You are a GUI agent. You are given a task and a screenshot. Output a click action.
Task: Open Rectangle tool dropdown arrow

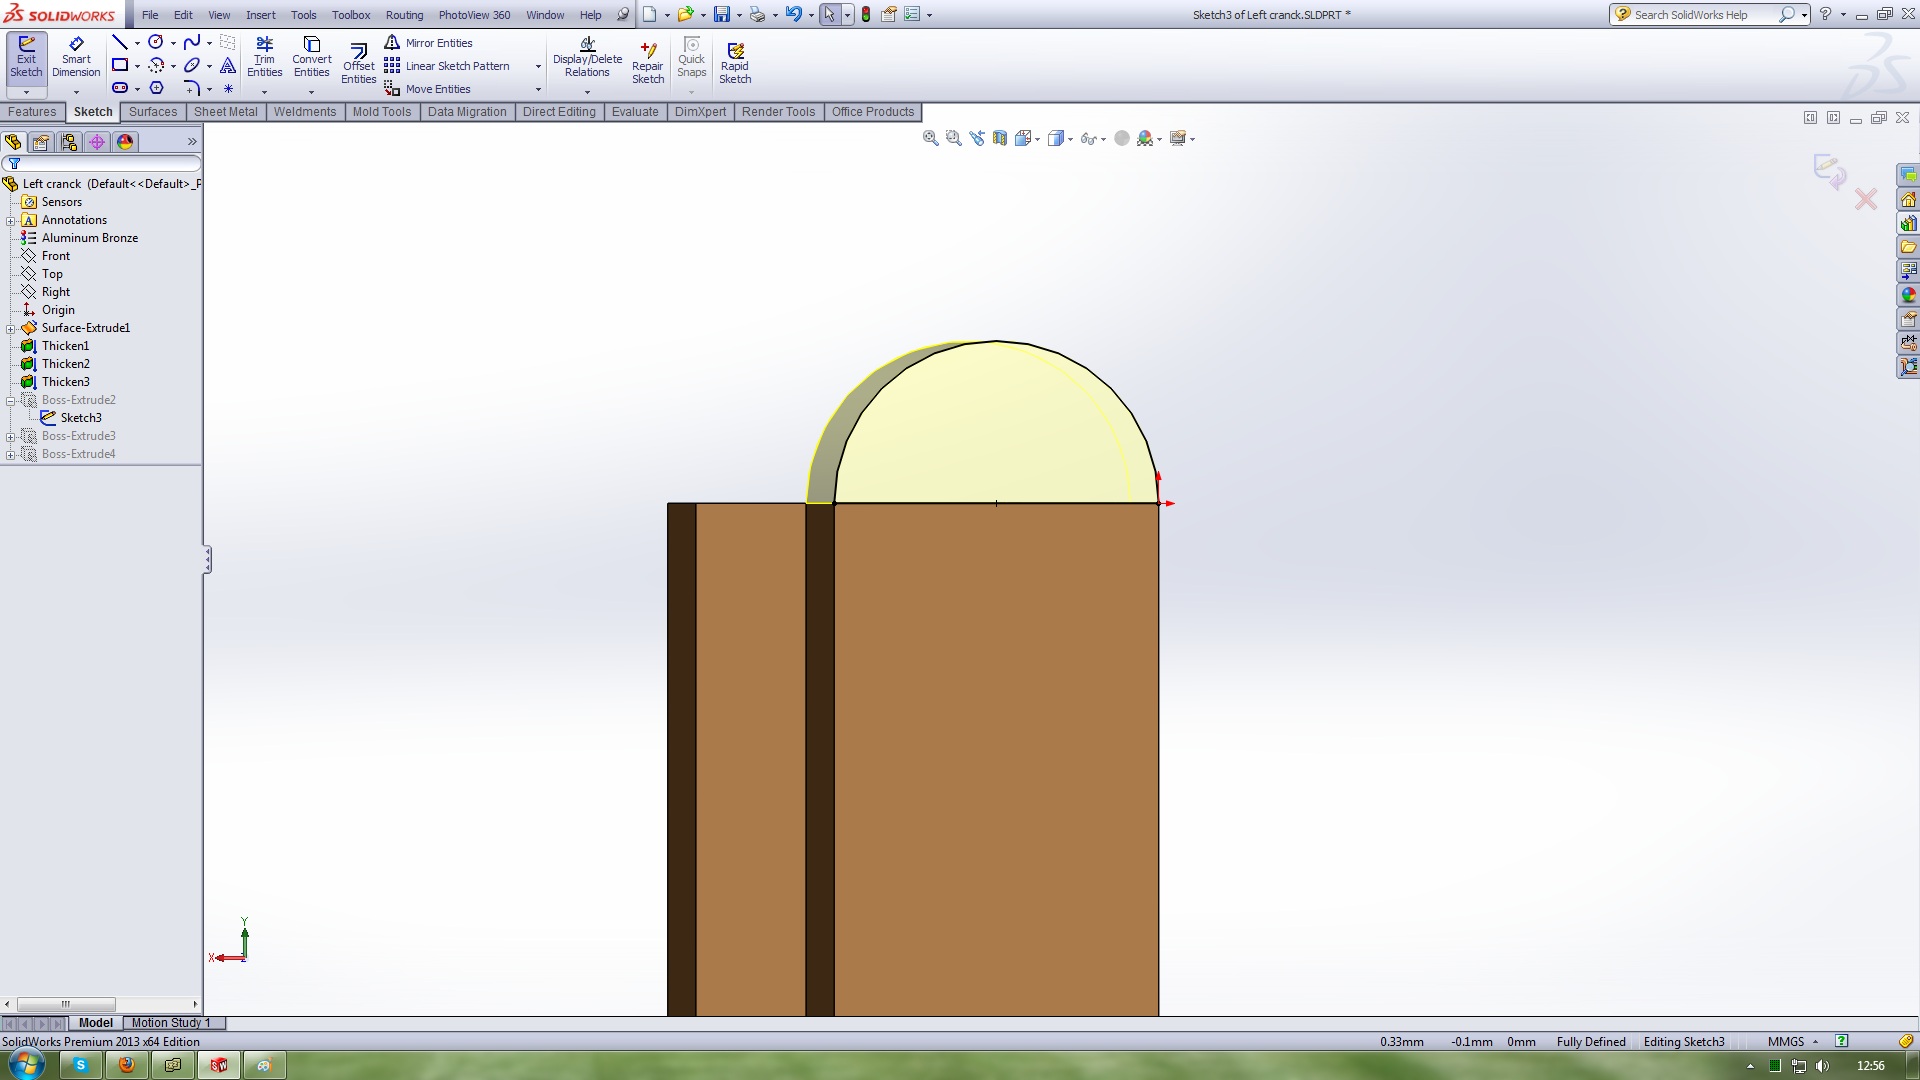137,66
